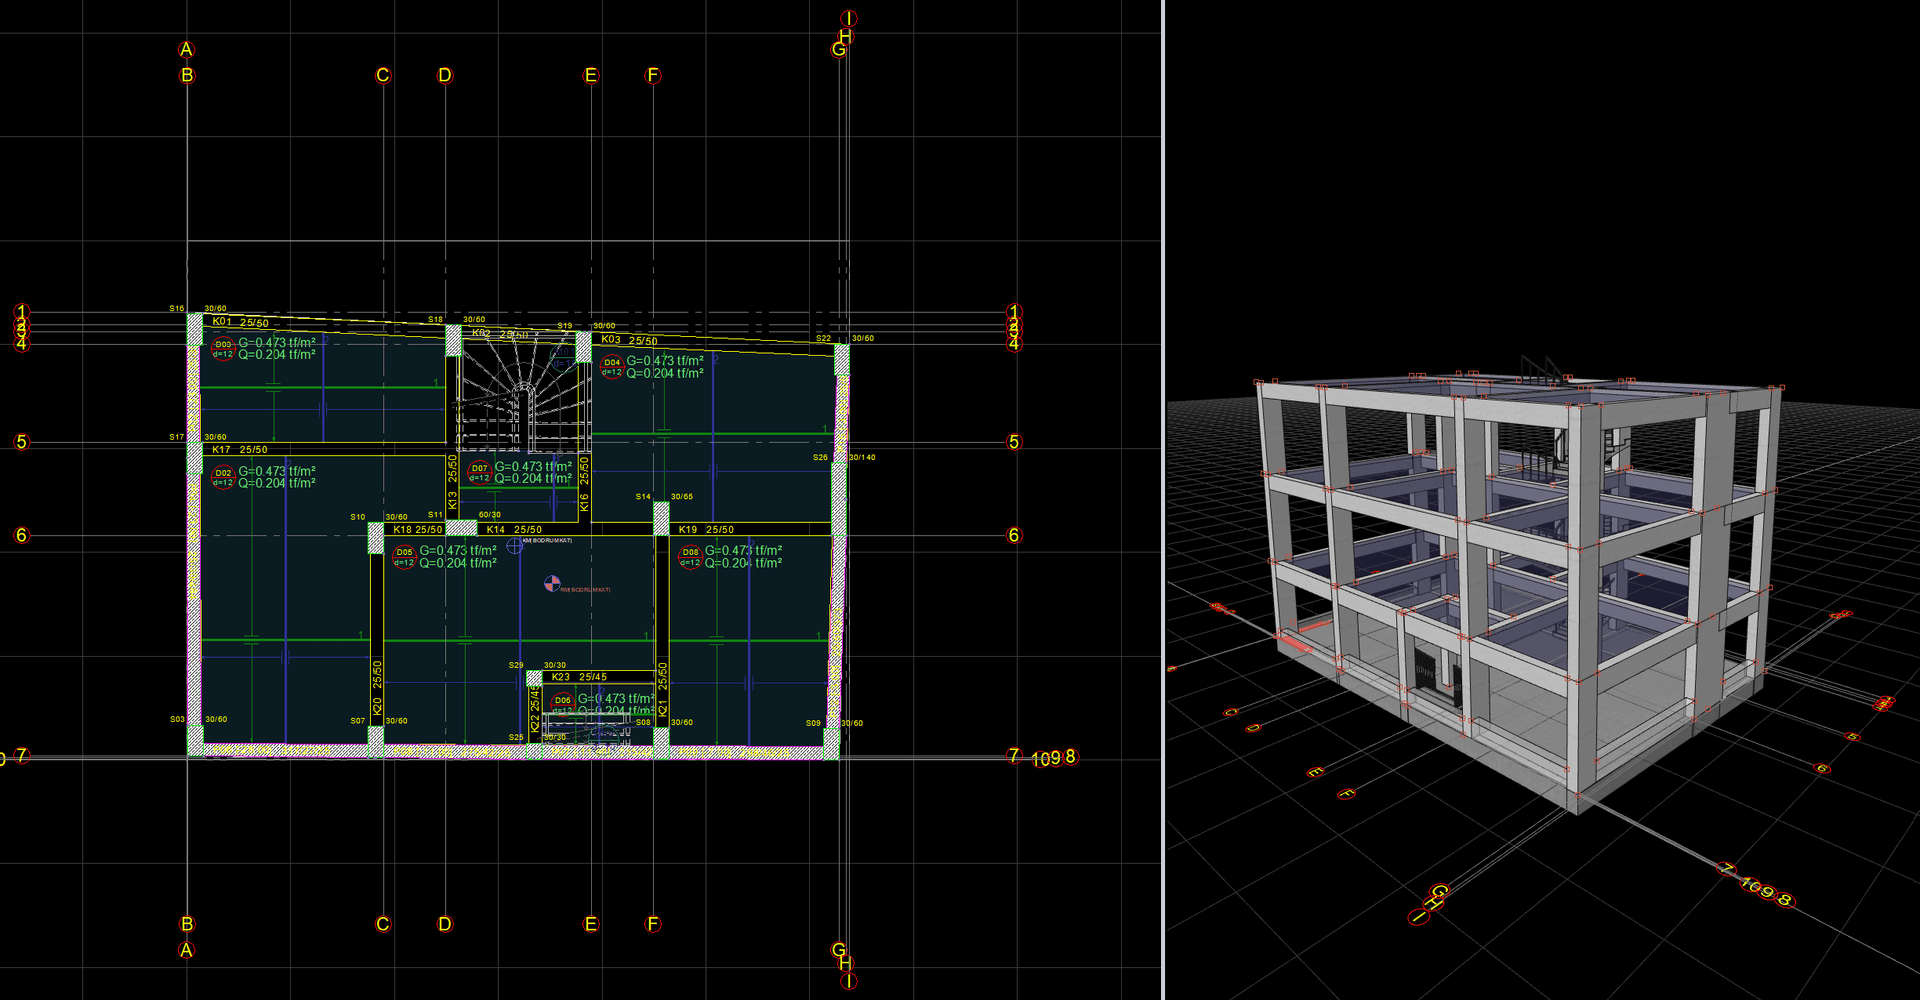Image resolution: width=1920 pixels, height=1000 pixels.
Task: Click column label S18
Action: [436, 319]
